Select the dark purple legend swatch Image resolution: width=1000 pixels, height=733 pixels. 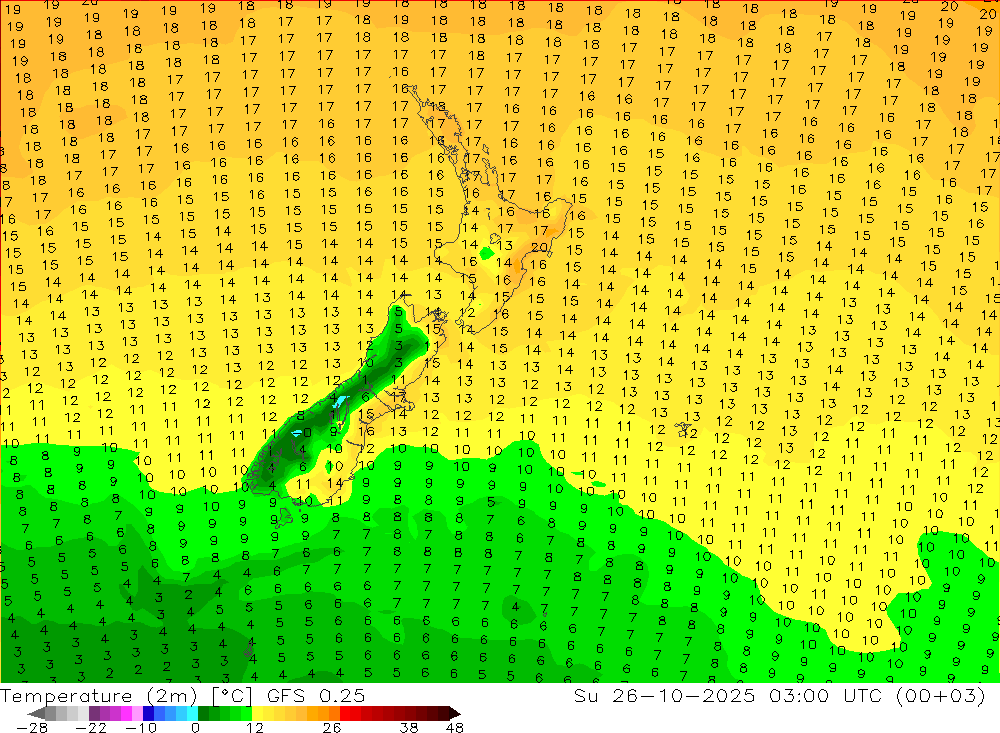click(94, 713)
